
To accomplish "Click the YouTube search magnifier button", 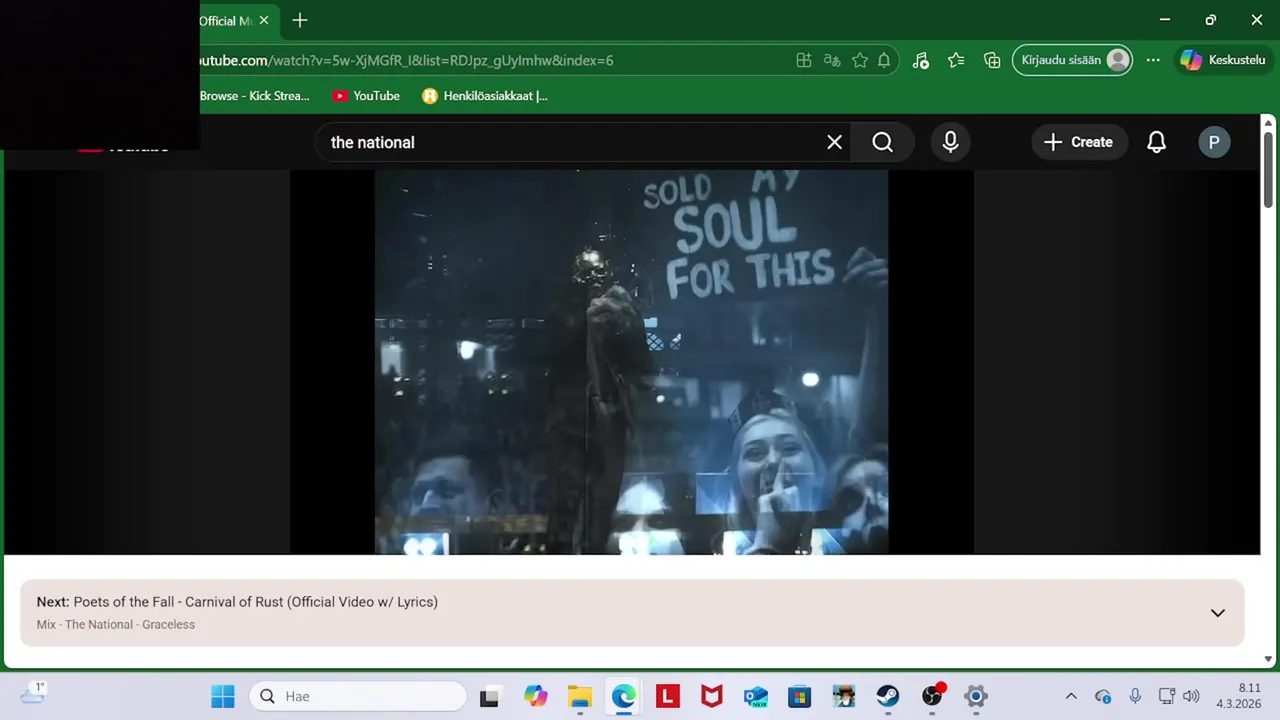I will [x=882, y=142].
